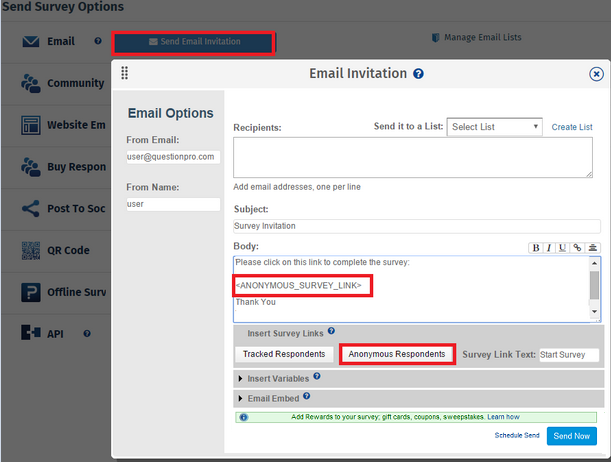Select Email in the send options sidebar
The image size is (611, 462).
pos(60,42)
